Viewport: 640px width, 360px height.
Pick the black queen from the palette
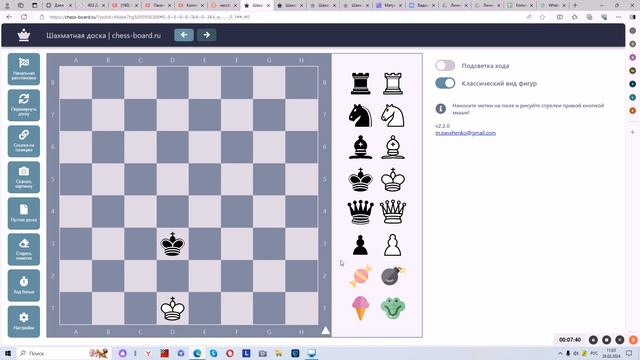click(360, 212)
